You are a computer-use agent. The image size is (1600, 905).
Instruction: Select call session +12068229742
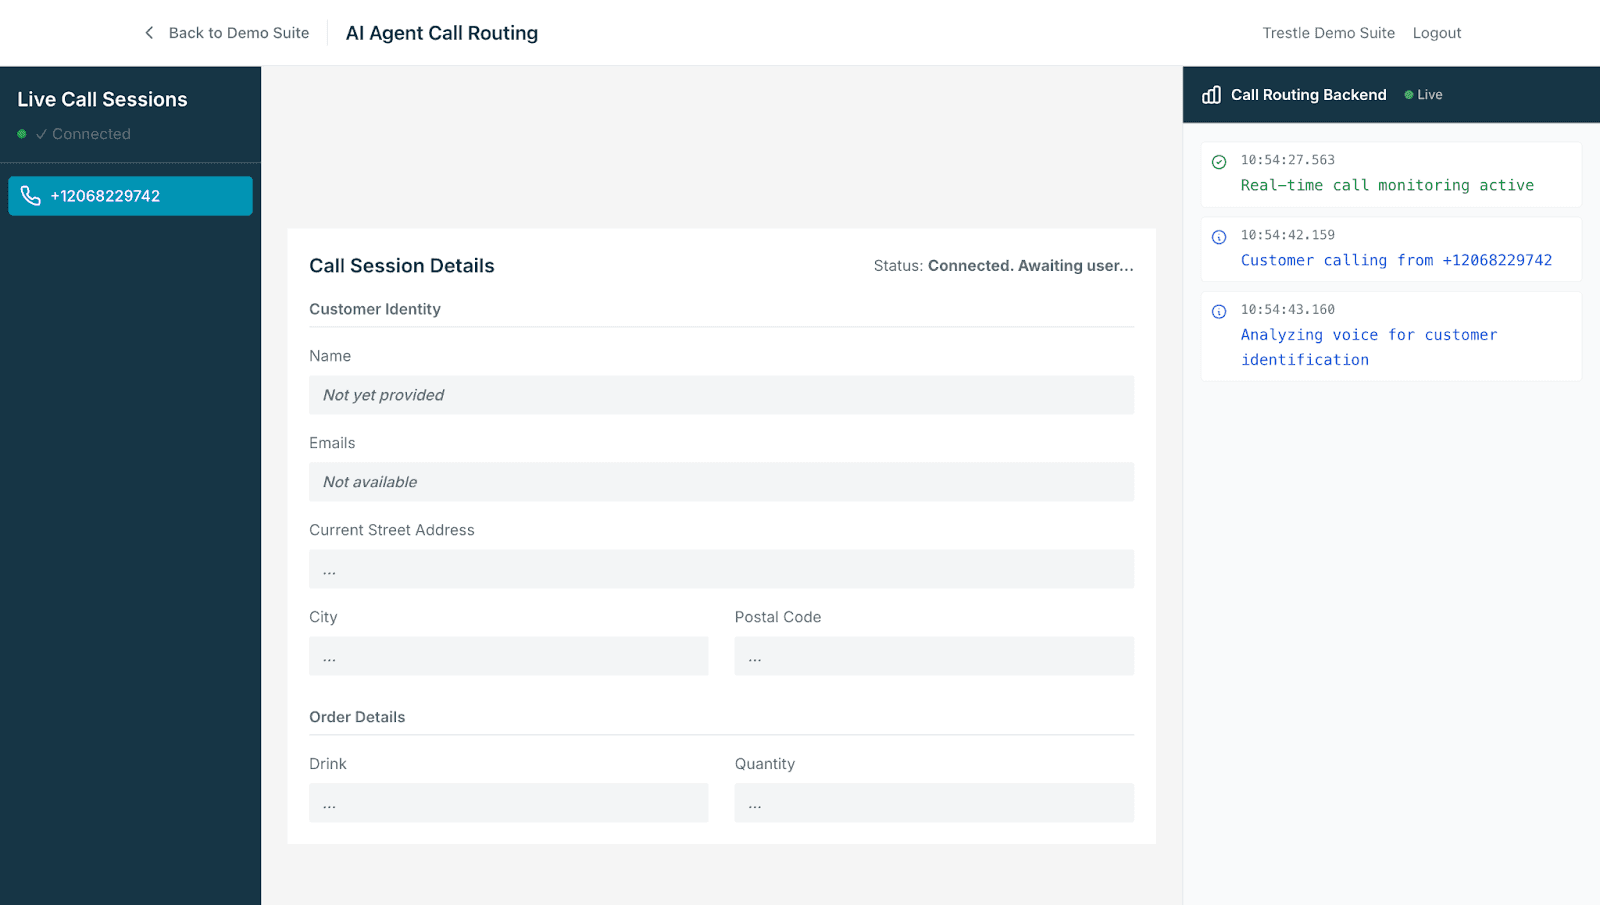pos(130,196)
